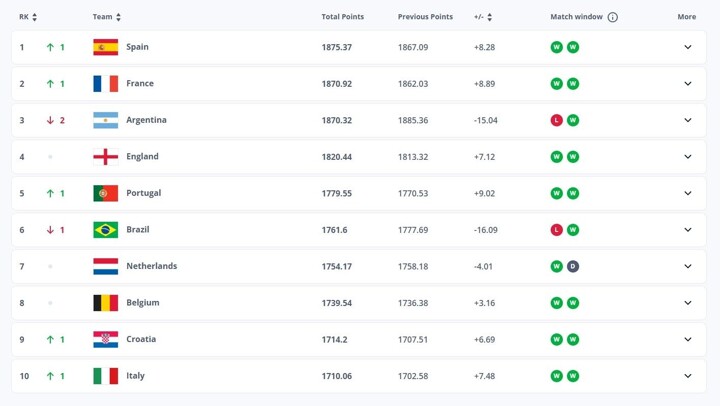Image resolution: width=720 pixels, height=406 pixels.
Task: Expand the Belgium row chevron
Action: coord(687,303)
